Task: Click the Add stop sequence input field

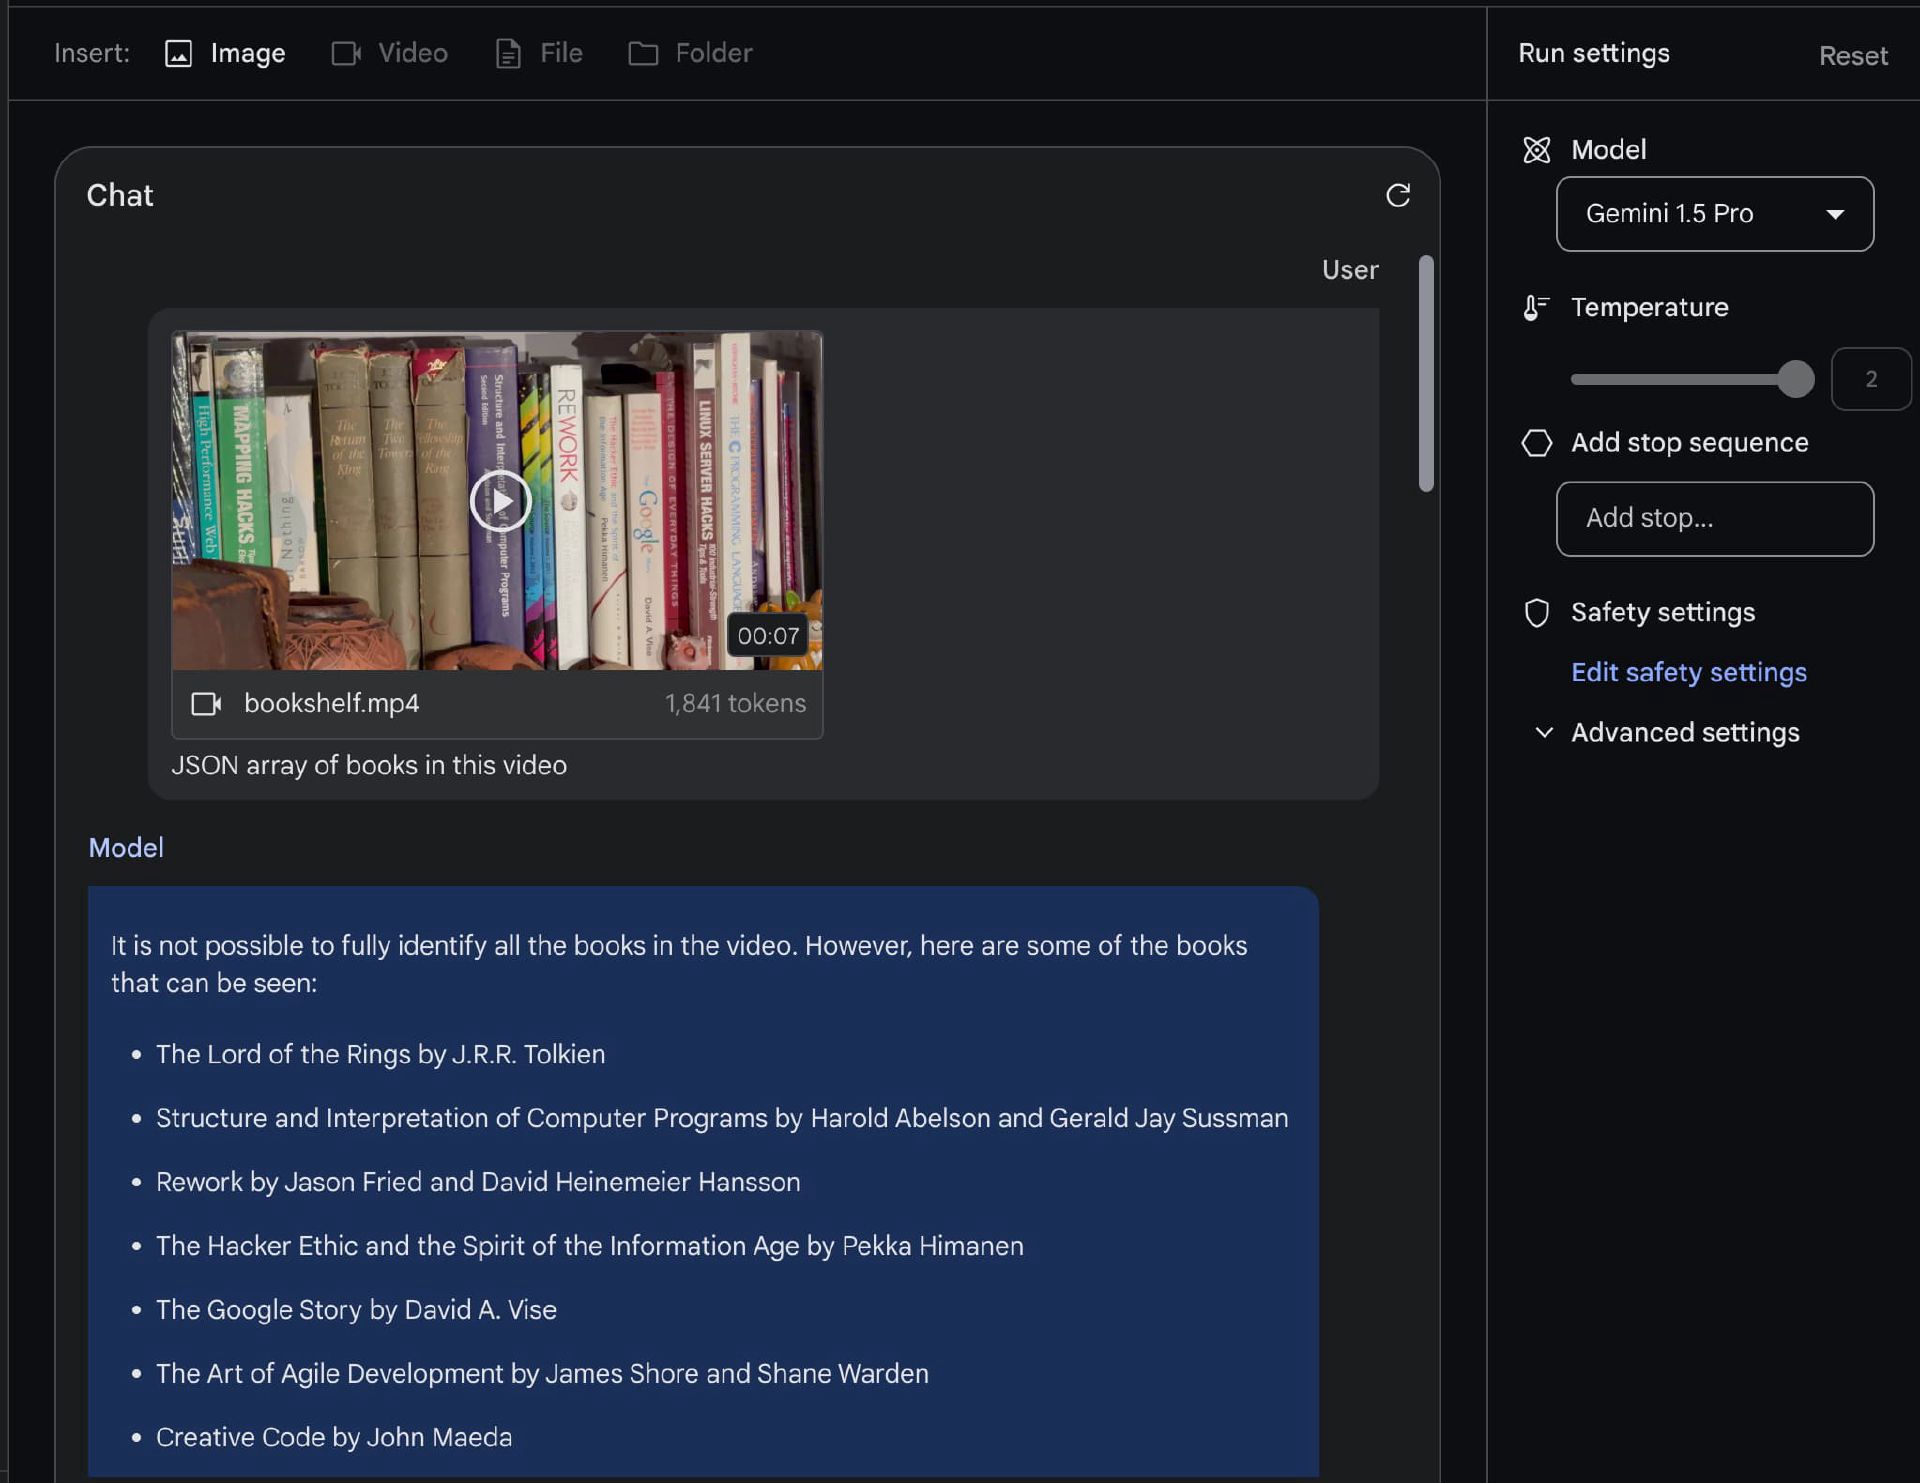Action: click(x=1714, y=519)
